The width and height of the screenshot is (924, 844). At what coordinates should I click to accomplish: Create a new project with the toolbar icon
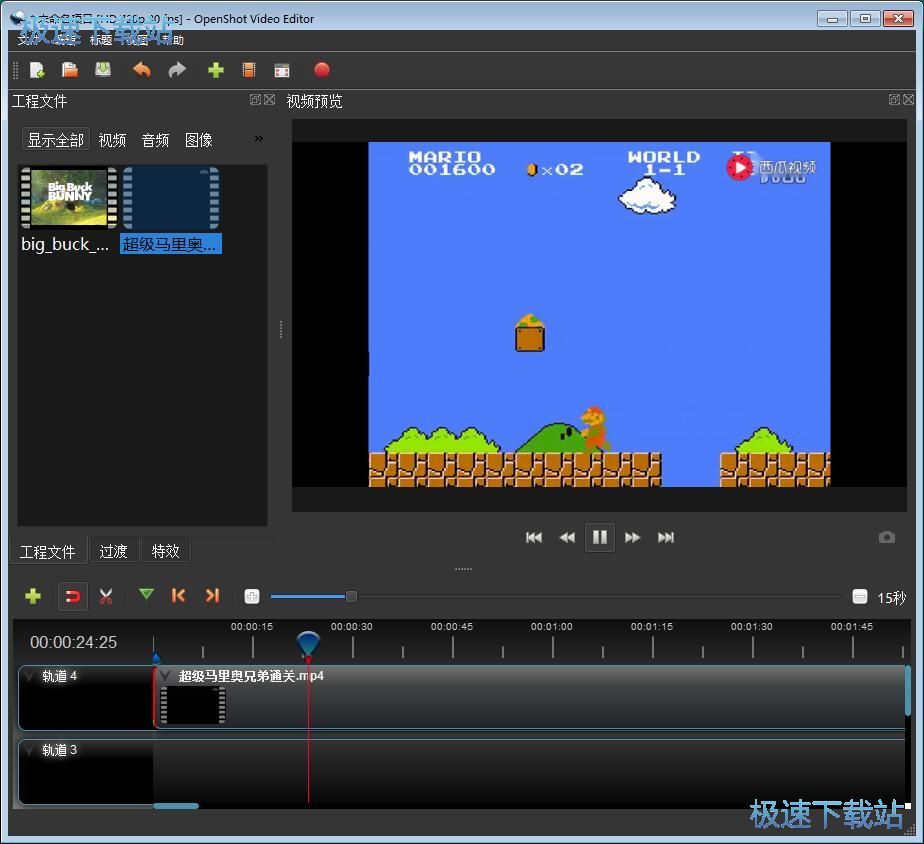click(x=37, y=70)
